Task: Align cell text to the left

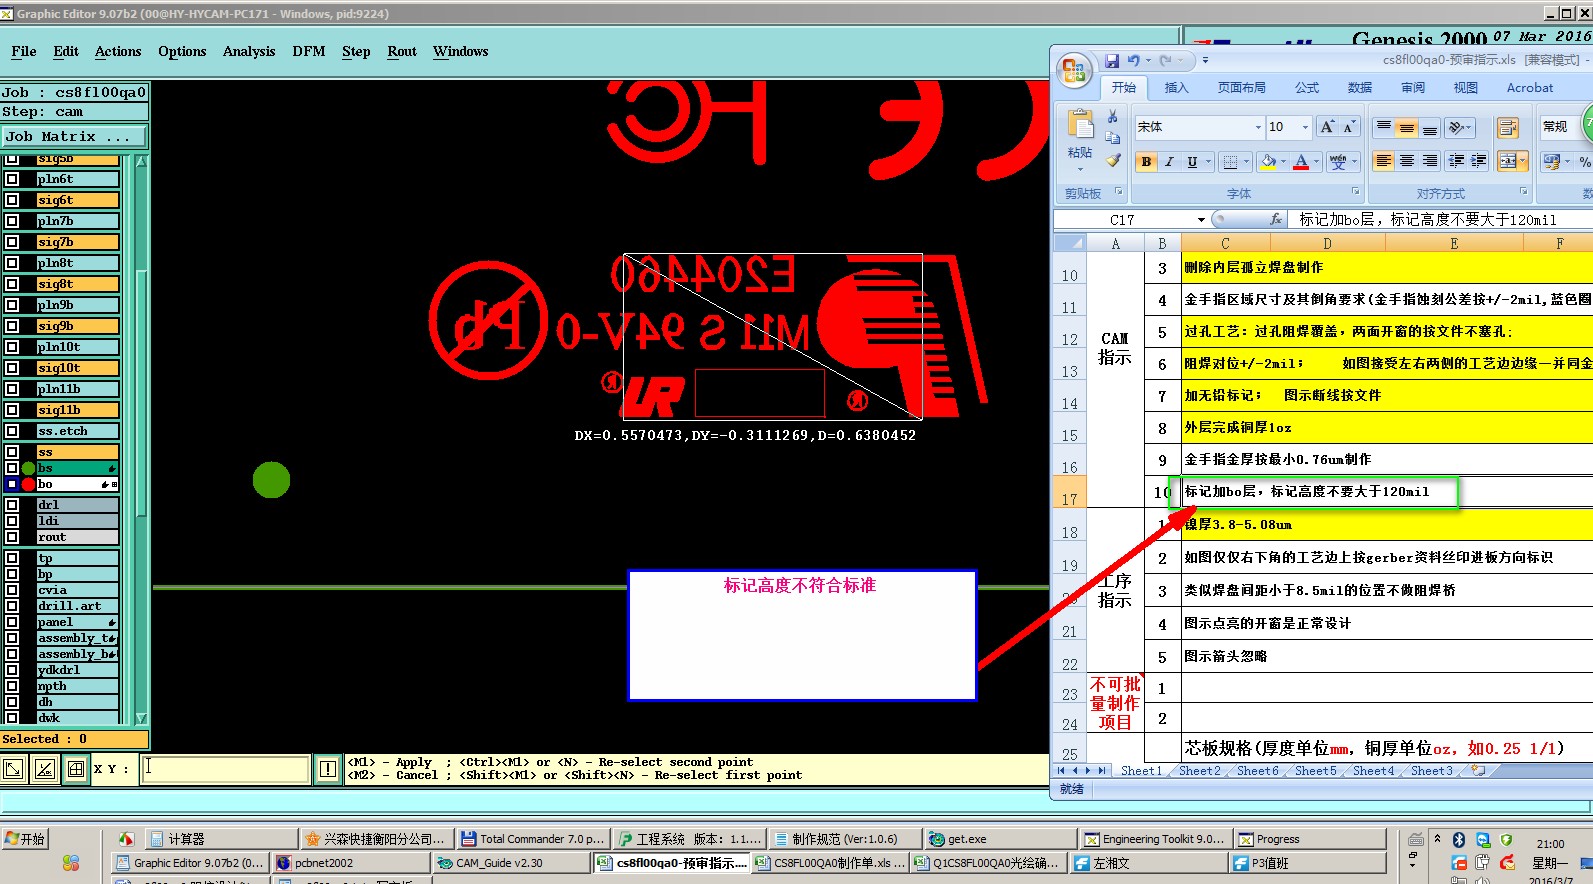Action: (1384, 161)
